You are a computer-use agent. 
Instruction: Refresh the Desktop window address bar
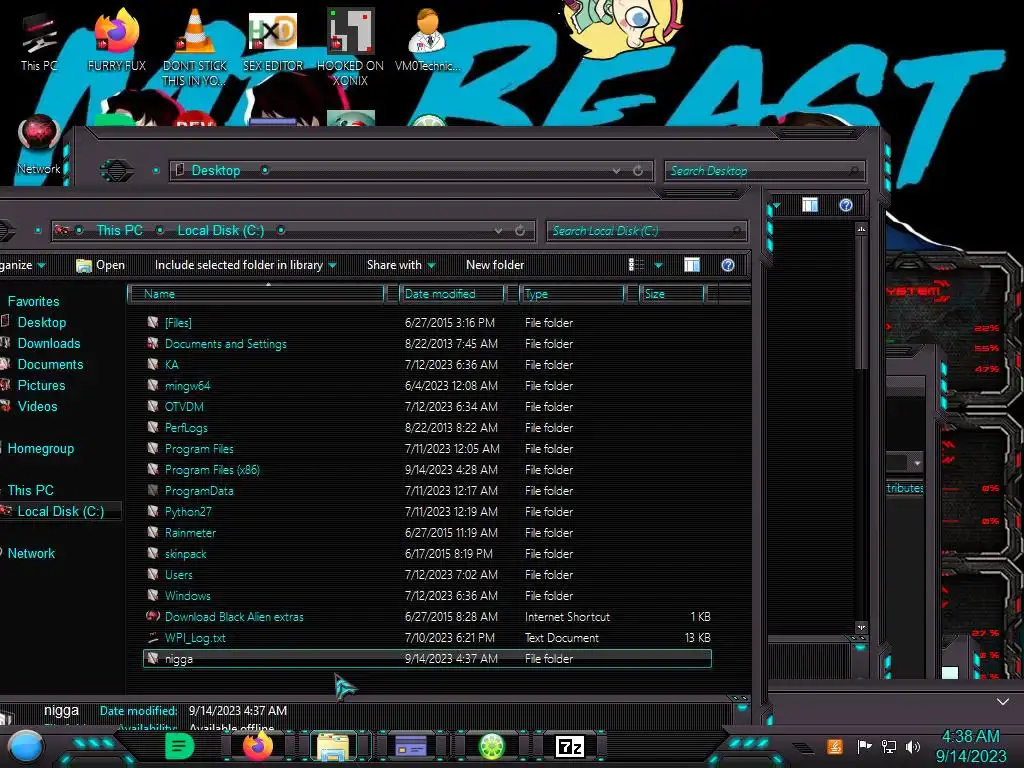638,170
